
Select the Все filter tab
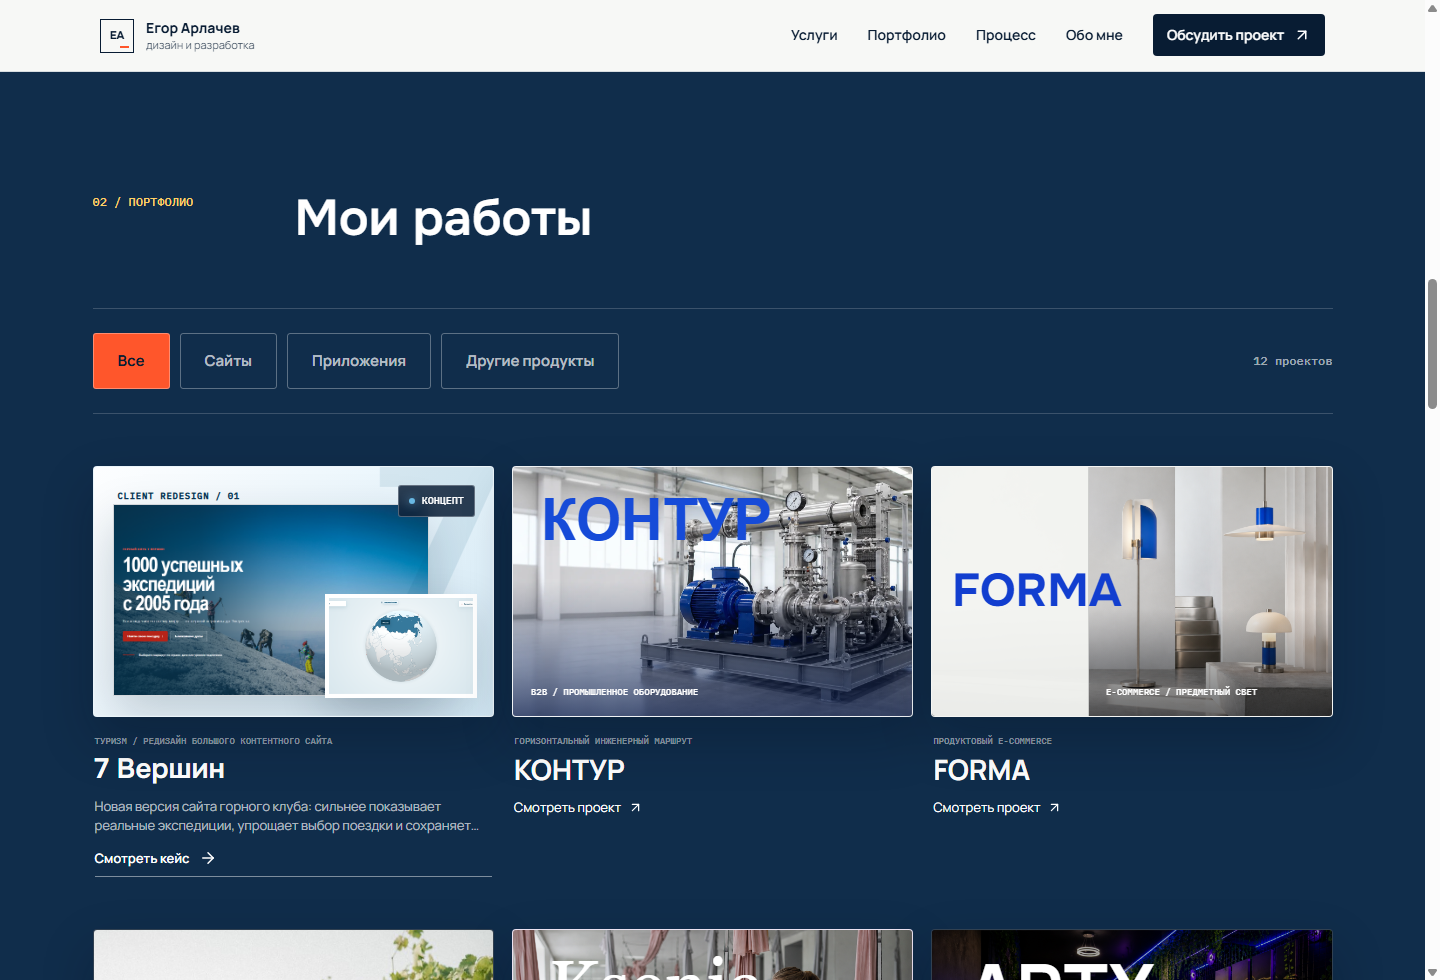pos(131,361)
